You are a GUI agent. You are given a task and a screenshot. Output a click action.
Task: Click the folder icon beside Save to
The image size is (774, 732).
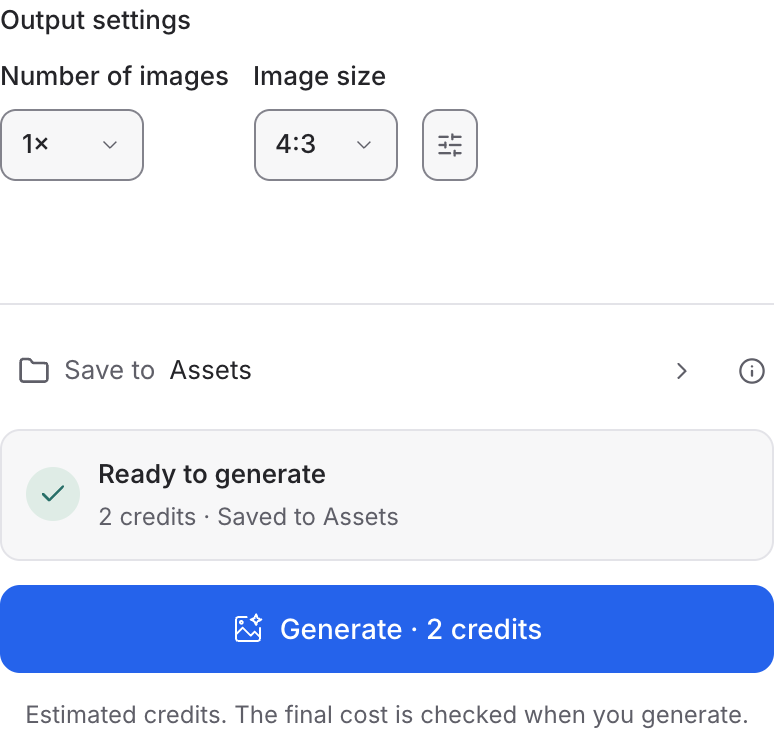(x=34, y=370)
